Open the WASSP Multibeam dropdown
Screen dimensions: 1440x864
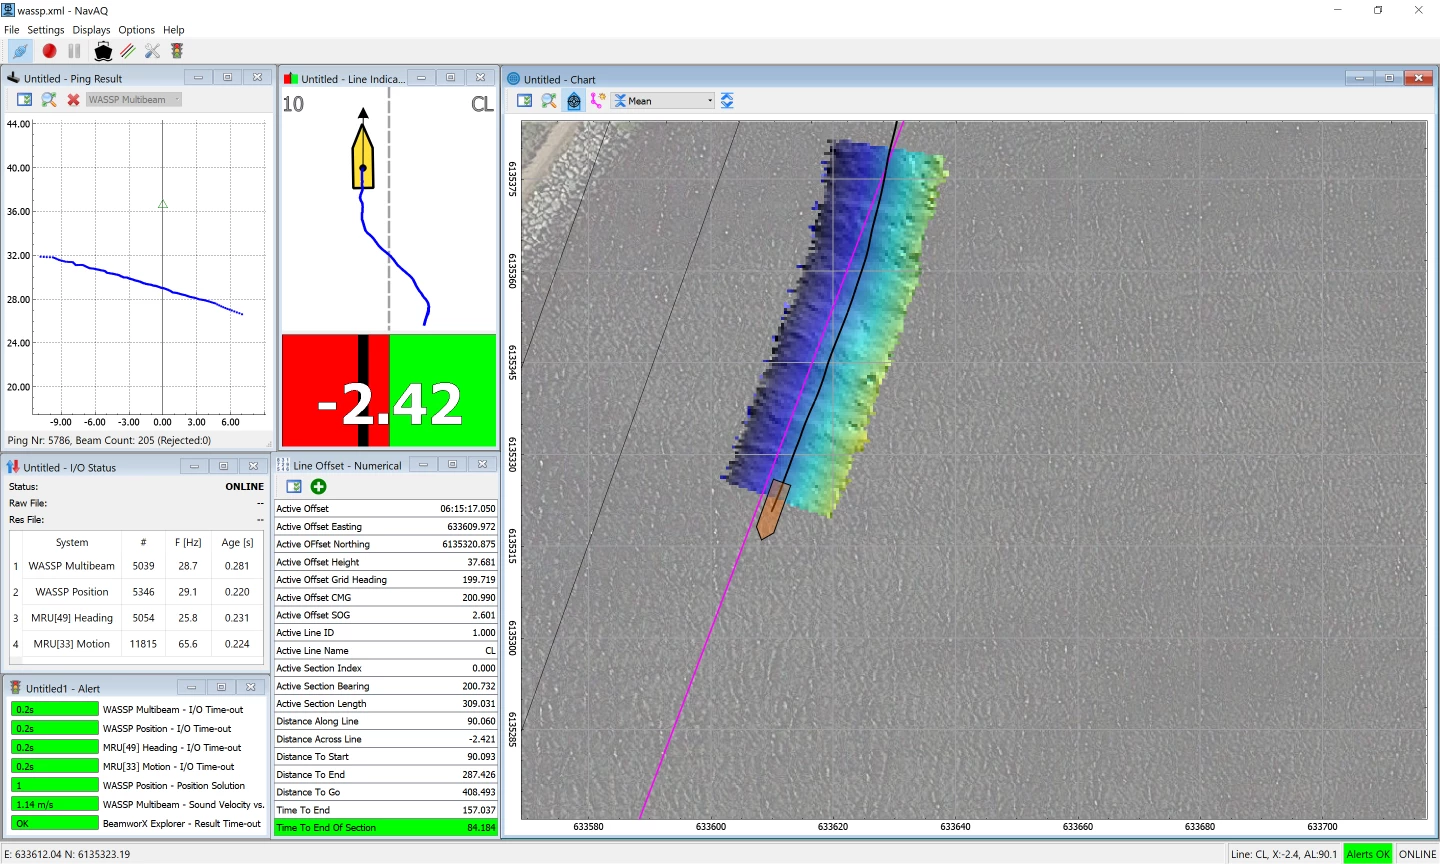pyautogui.click(x=134, y=99)
